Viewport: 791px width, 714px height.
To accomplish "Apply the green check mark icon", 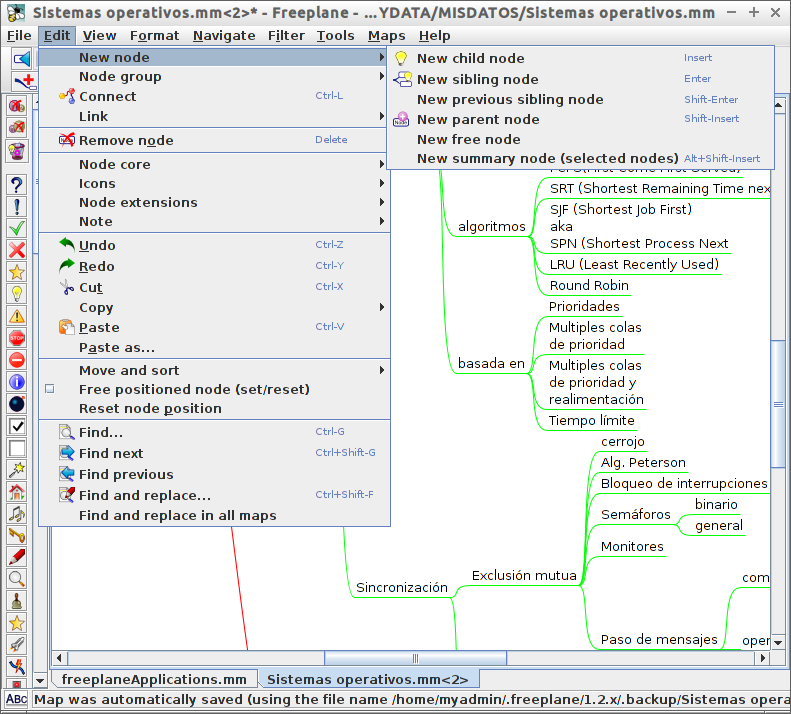I will [17, 228].
